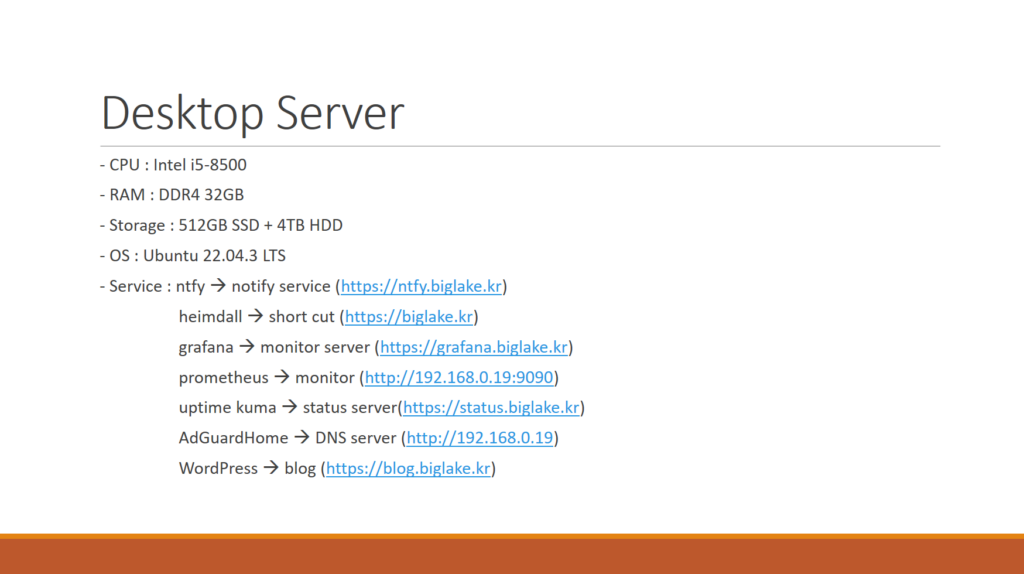The image size is (1024, 574).
Task: Visit the blog.biglake.kr link
Action: pos(408,468)
